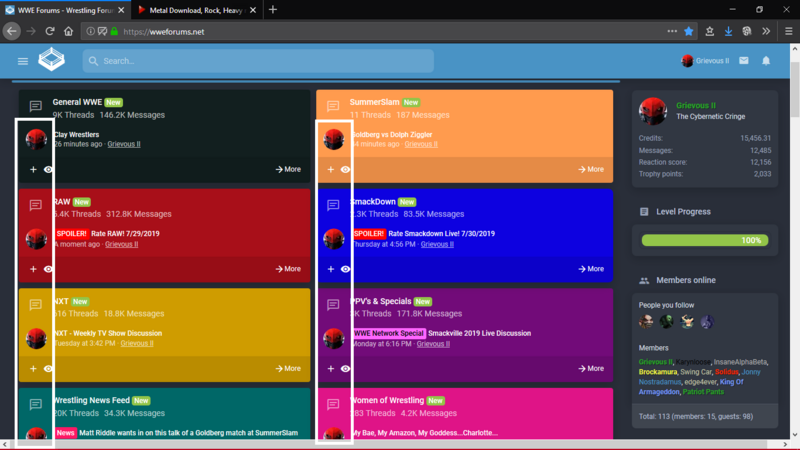The image size is (800, 450).
Task: Go to the browser home page icon
Action: (68, 32)
